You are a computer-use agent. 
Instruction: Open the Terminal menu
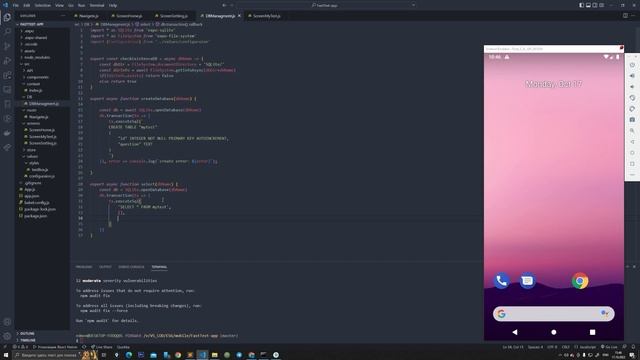point(97,5)
